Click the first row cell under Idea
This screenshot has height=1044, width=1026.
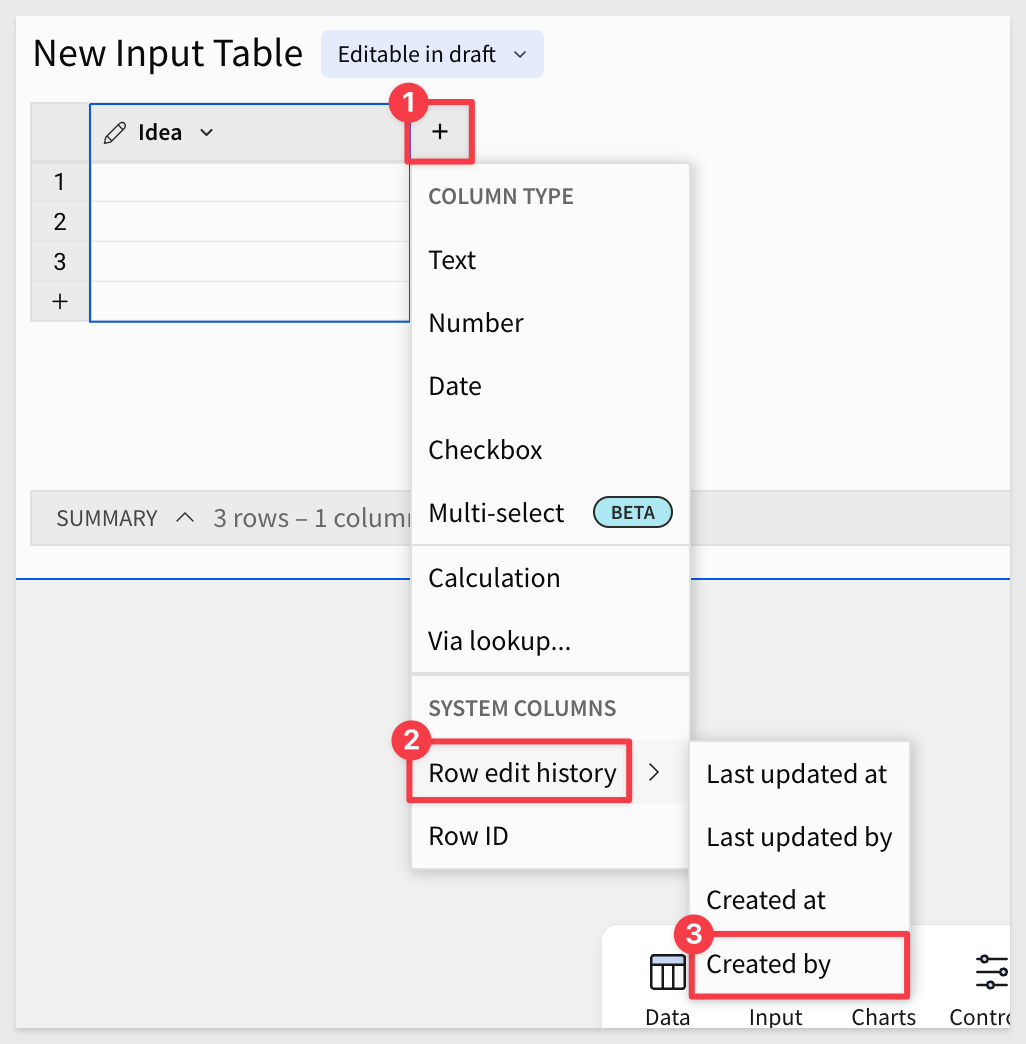point(250,182)
